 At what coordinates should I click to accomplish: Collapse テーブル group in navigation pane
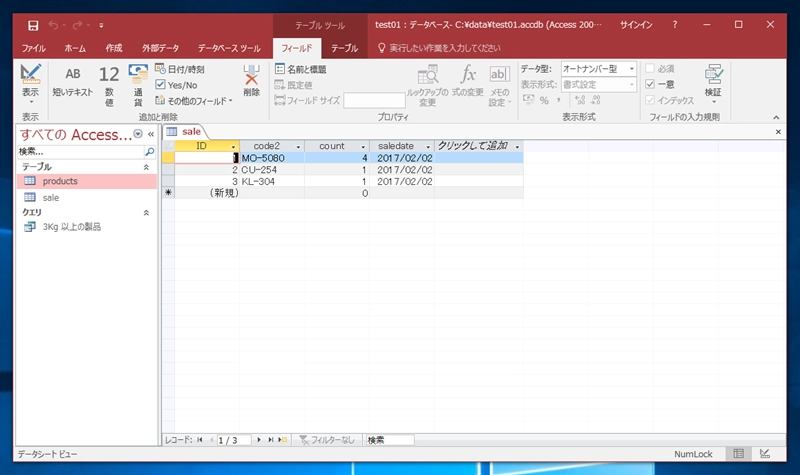[x=146, y=167]
